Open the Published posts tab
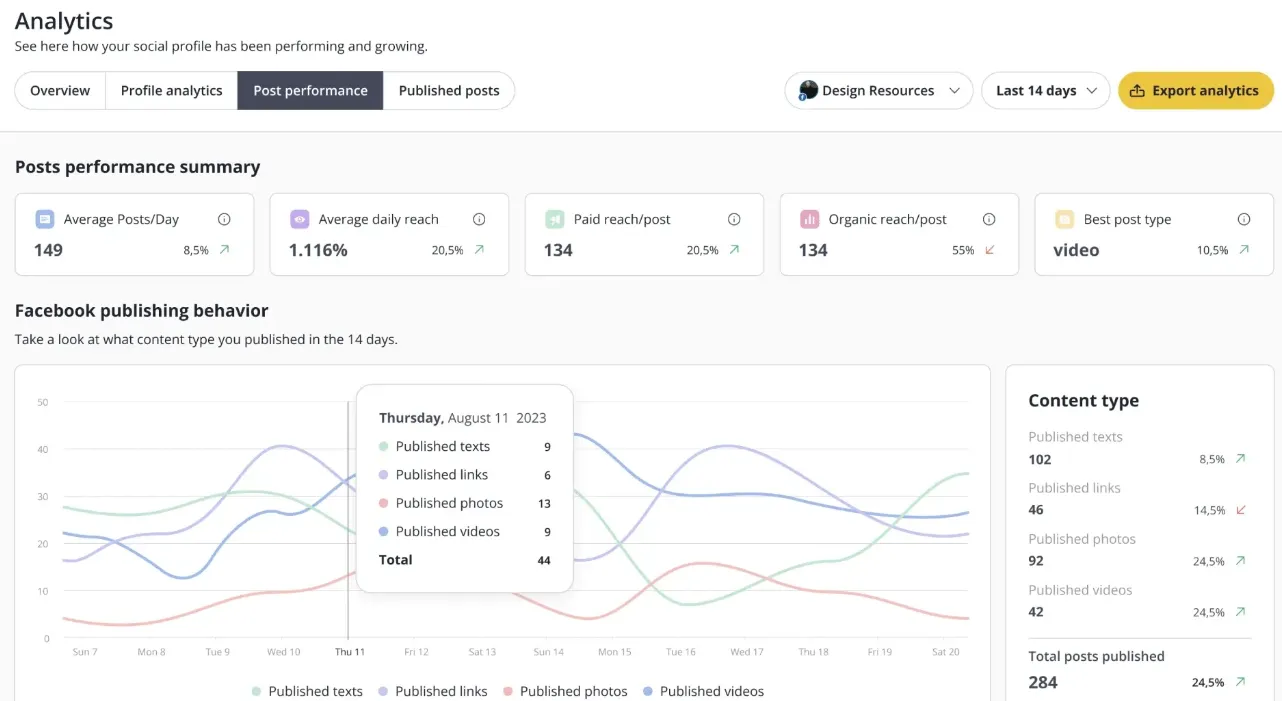This screenshot has width=1282, height=701. pyautogui.click(x=449, y=90)
